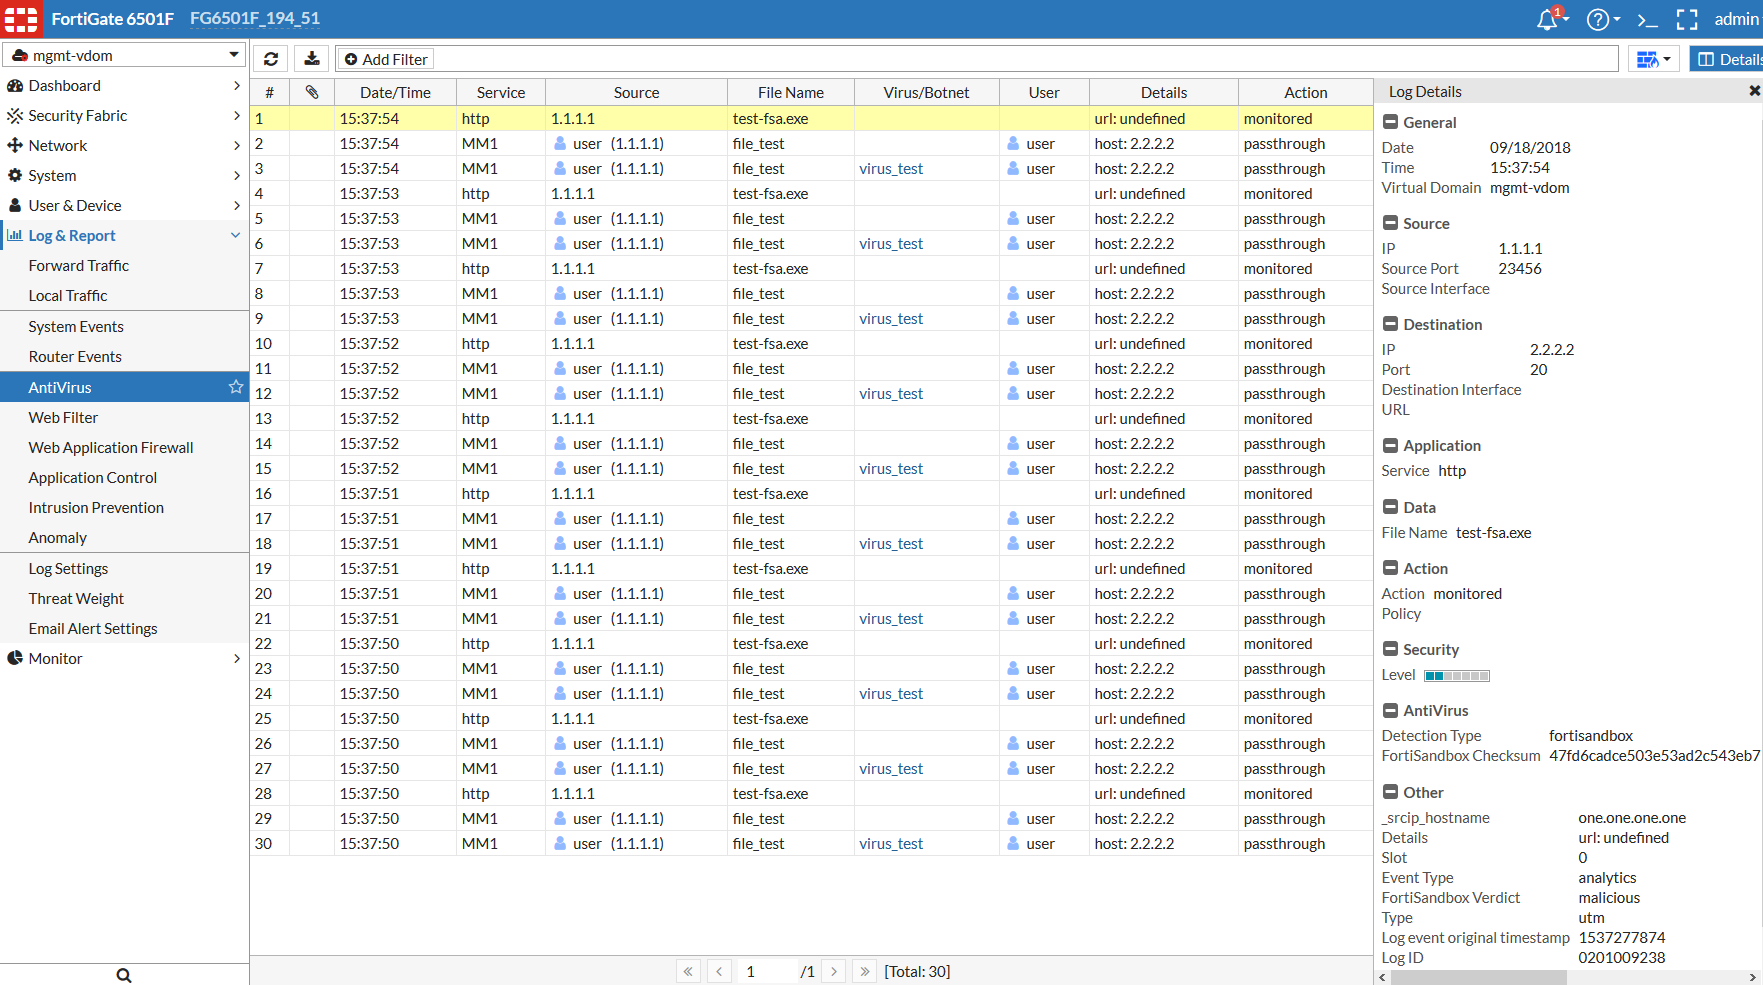The image size is (1763, 985).
Task: Collapse the Action section
Action: click(1390, 568)
